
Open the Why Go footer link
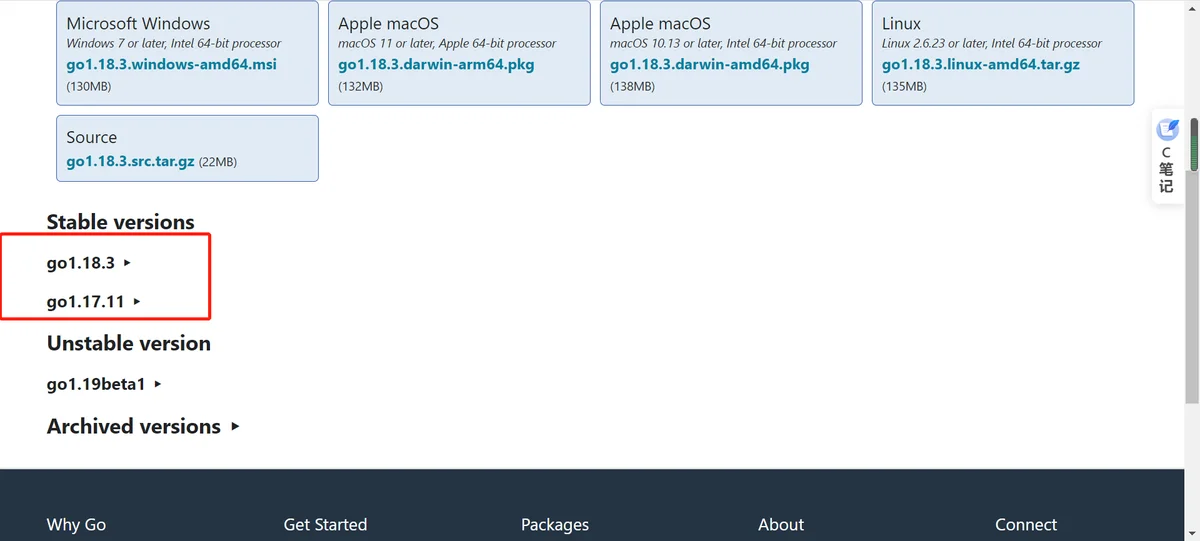(76, 524)
